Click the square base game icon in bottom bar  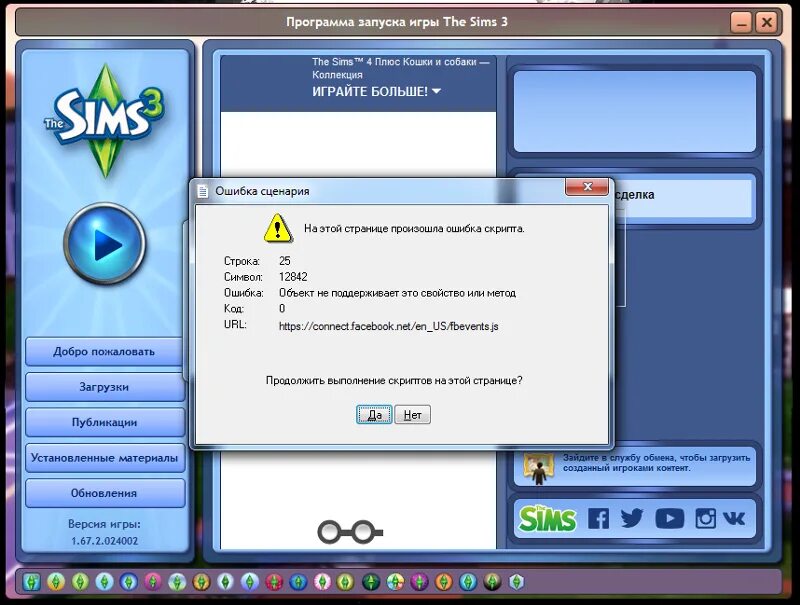click(x=31, y=582)
